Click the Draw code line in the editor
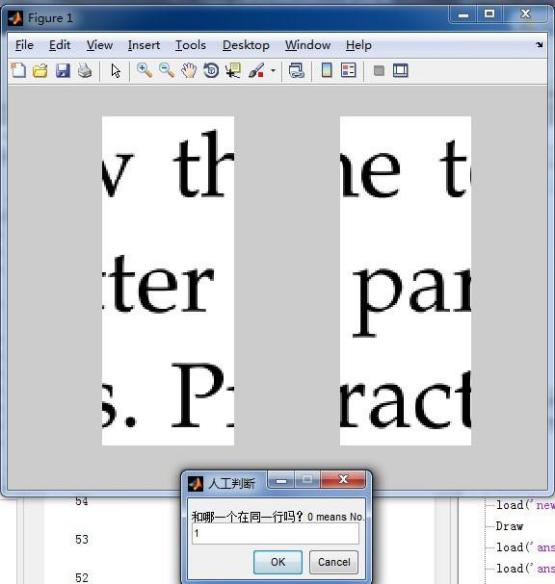 [x=509, y=526]
